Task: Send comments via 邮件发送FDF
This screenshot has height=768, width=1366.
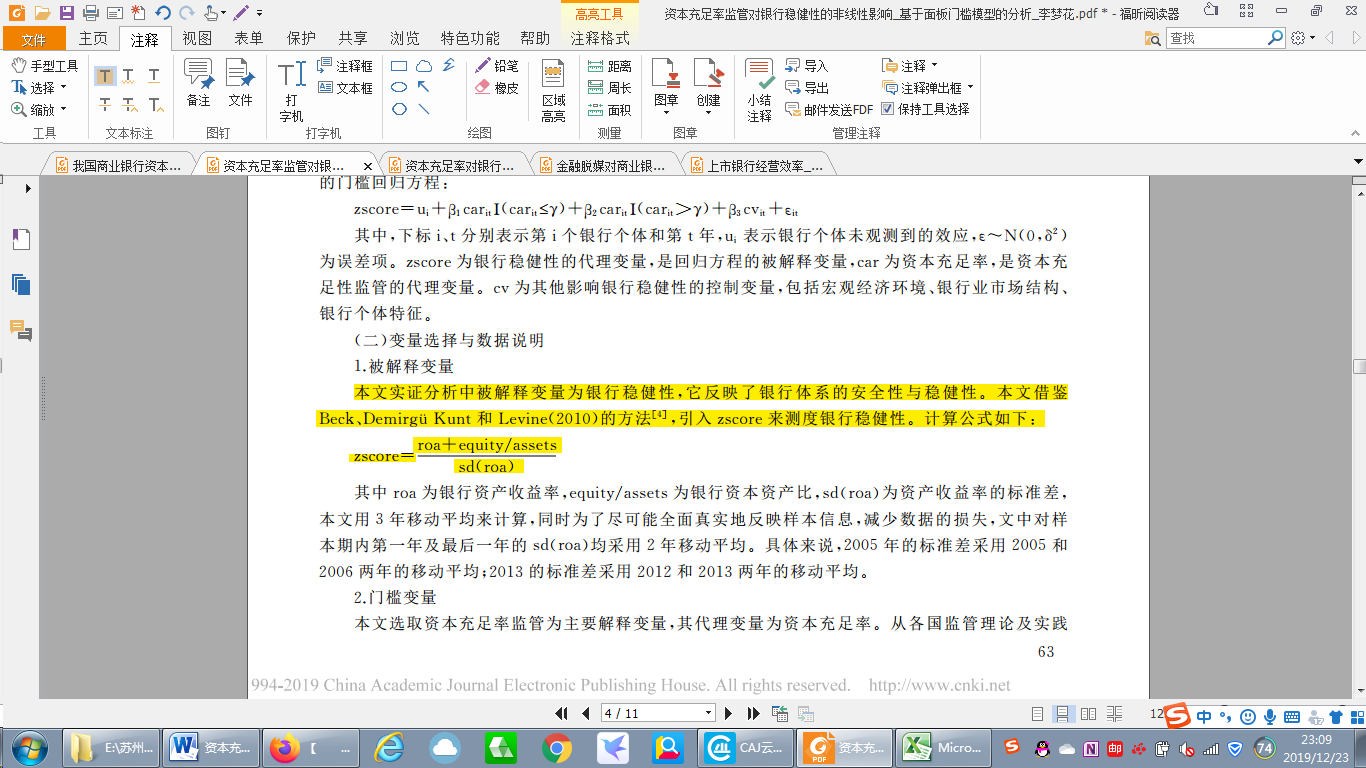Action: (829, 110)
